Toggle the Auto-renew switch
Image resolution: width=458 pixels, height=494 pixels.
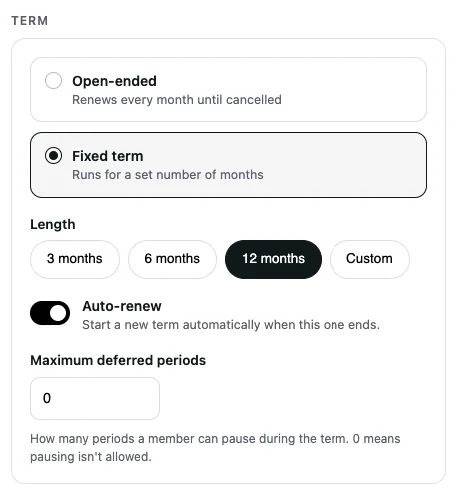pos(50,313)
